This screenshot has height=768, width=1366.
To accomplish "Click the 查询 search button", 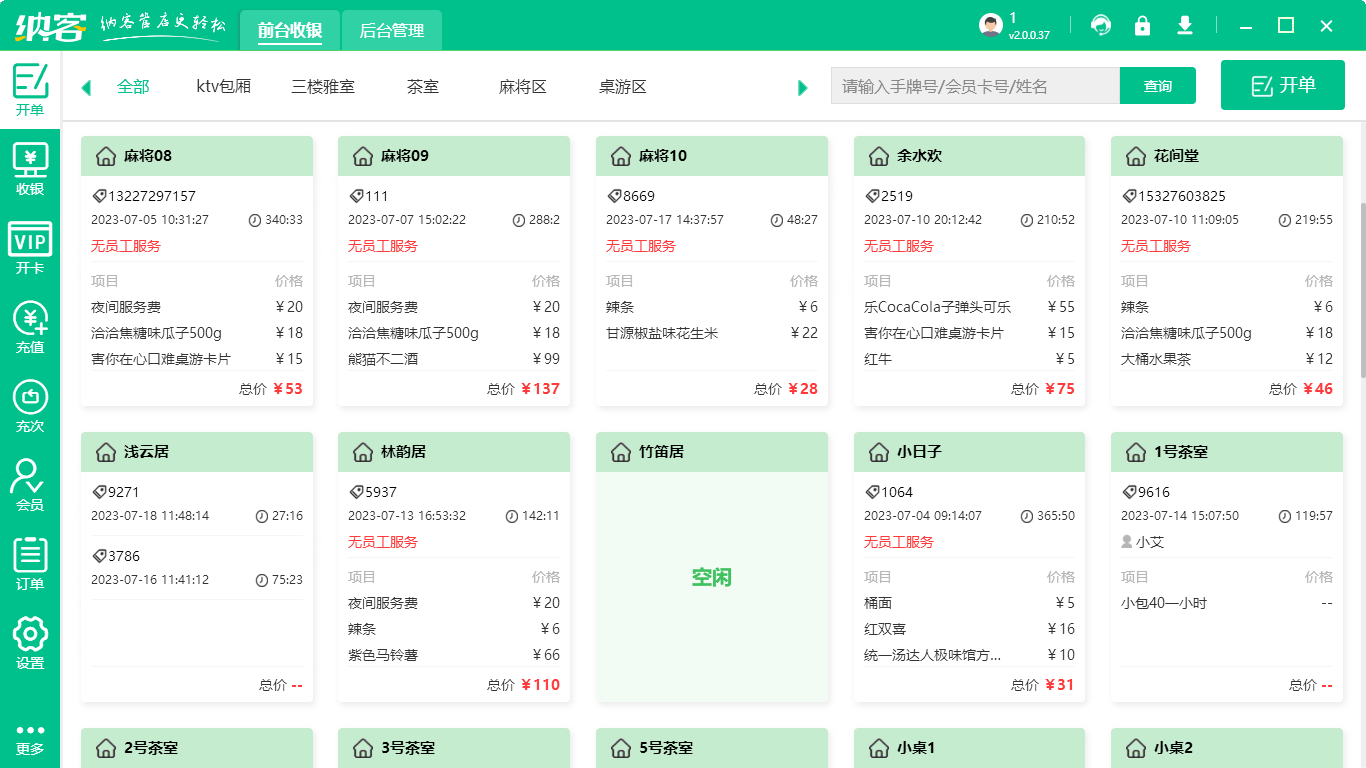I will pos(1157,86).
